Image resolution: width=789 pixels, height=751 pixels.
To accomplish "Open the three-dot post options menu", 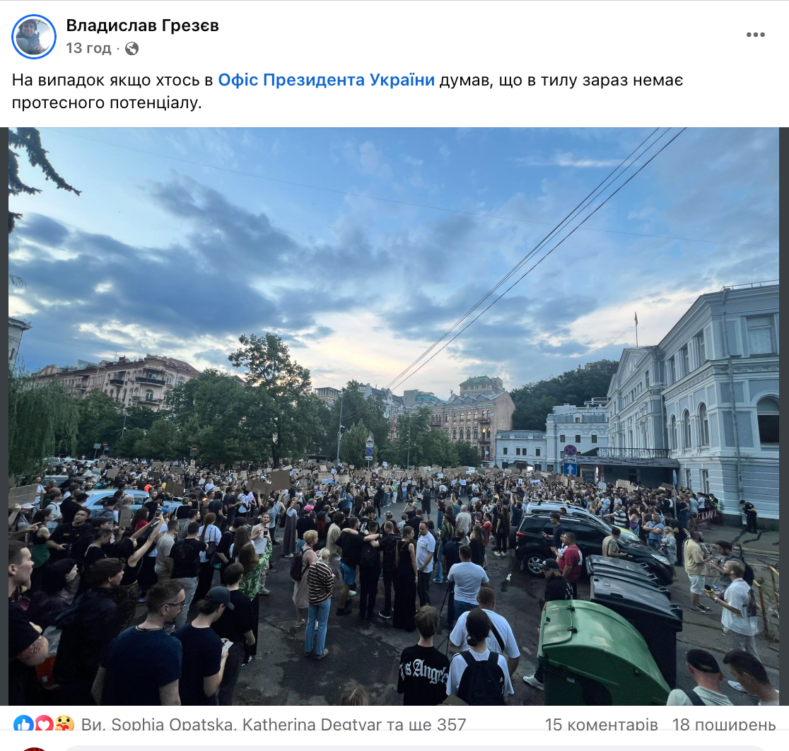I will [755, 35].
